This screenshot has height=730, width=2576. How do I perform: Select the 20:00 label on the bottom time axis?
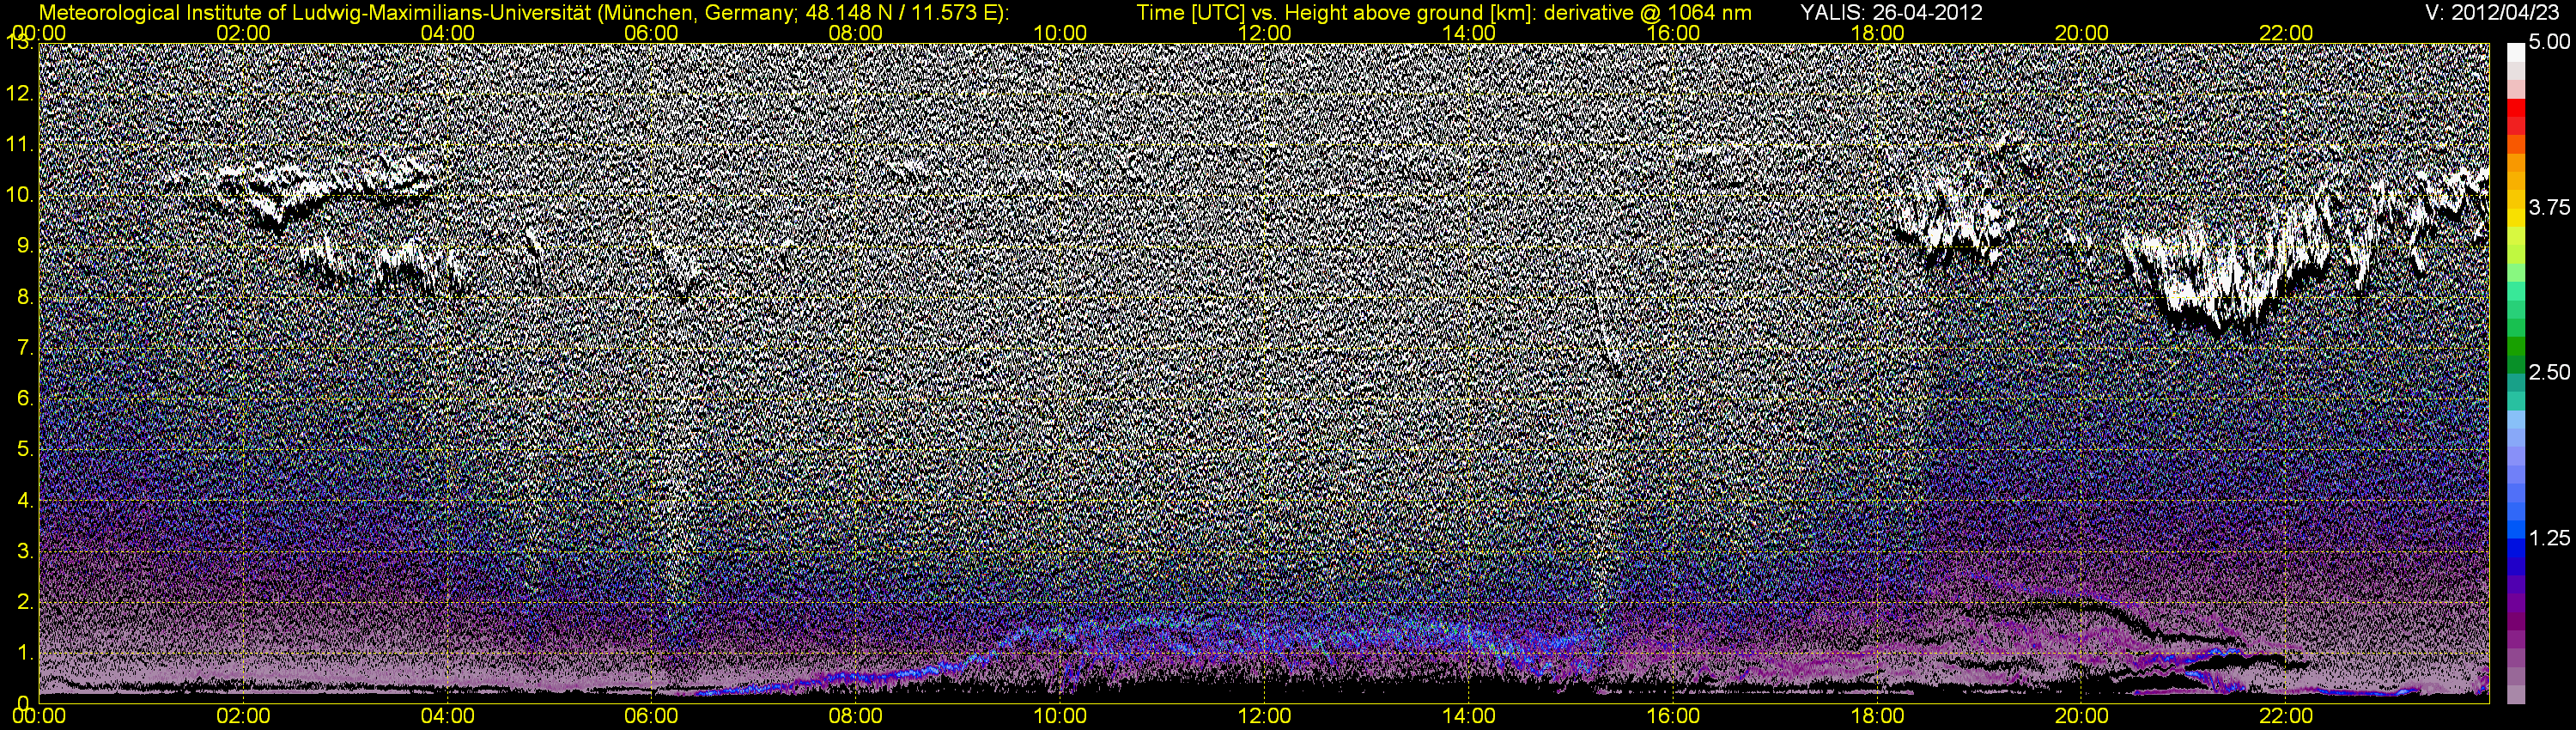[2082, 717]
